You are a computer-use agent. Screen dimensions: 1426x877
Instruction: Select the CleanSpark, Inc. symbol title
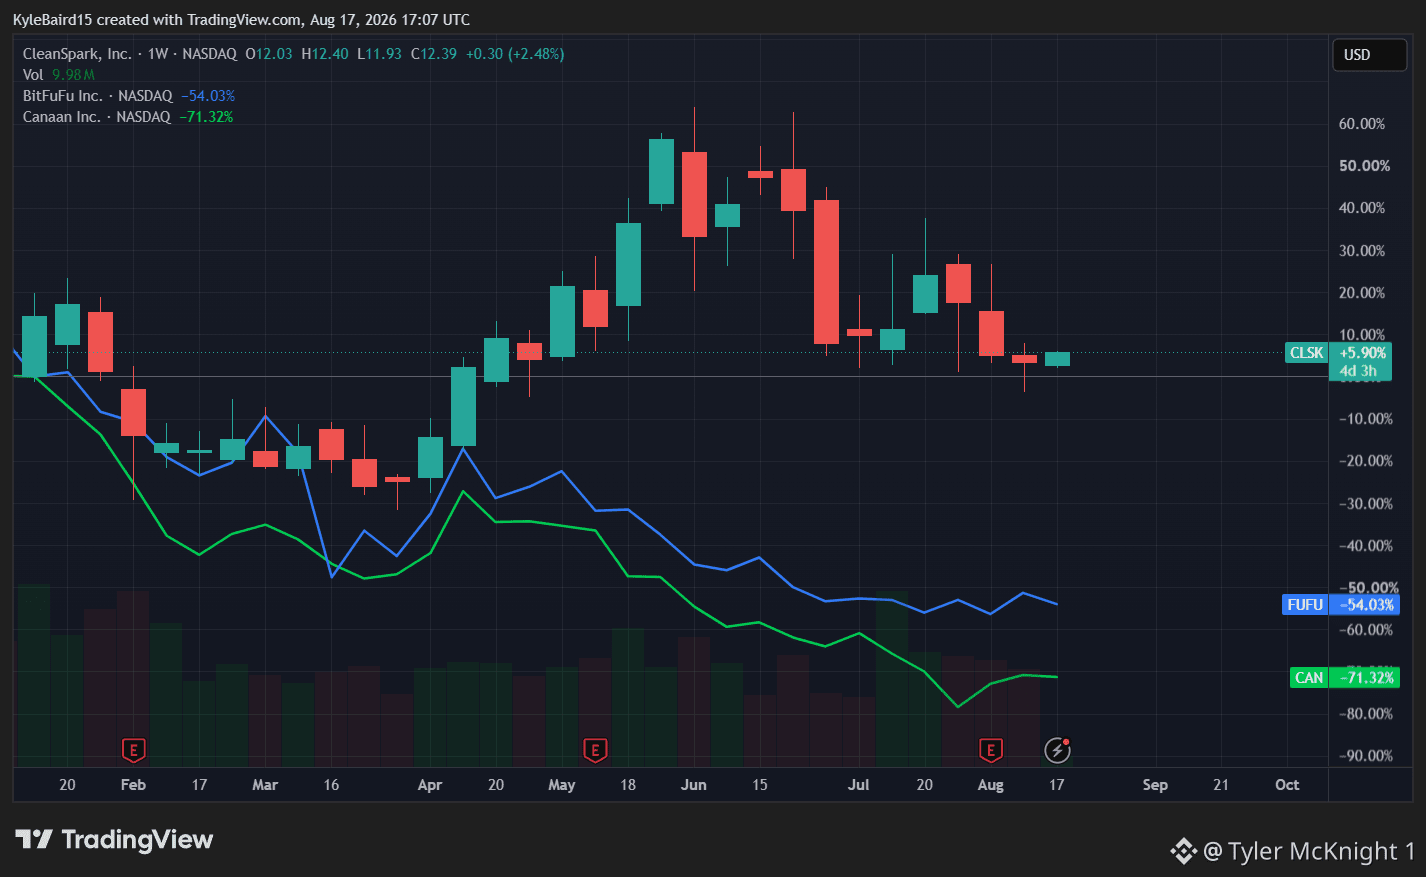click(77, 54)
